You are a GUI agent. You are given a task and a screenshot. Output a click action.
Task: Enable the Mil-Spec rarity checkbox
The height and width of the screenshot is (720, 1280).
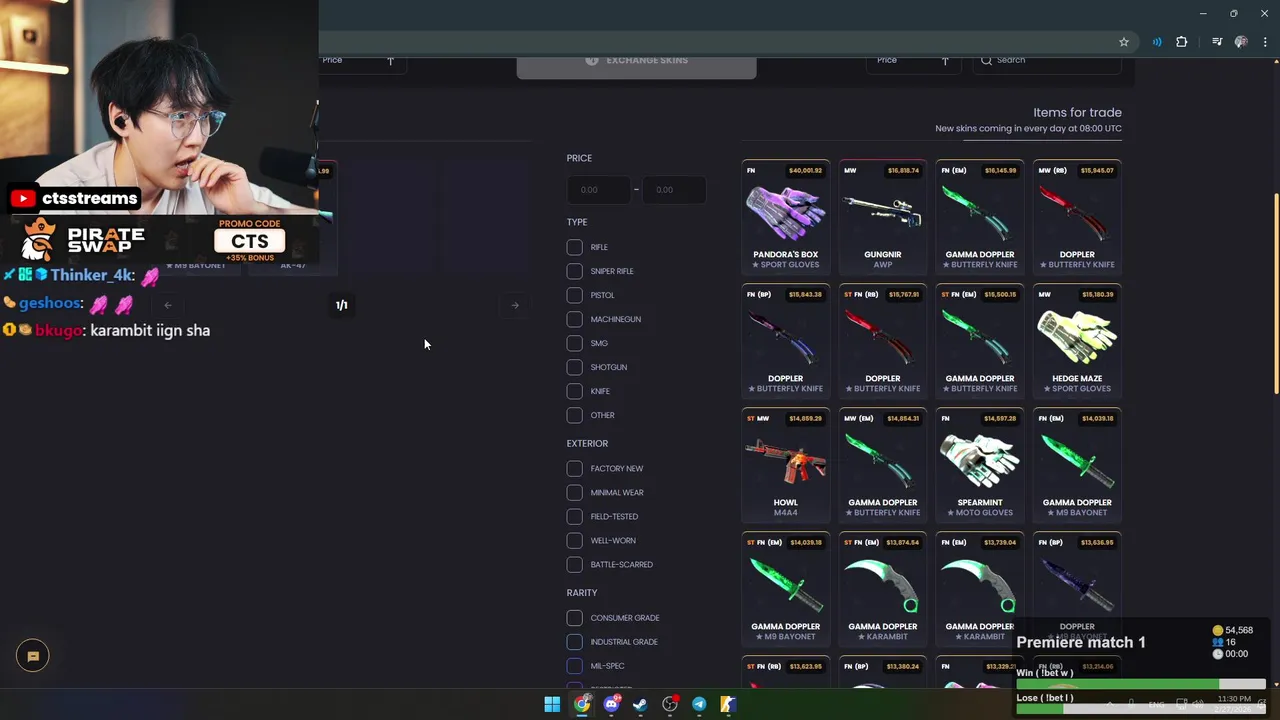pos(574,666)
